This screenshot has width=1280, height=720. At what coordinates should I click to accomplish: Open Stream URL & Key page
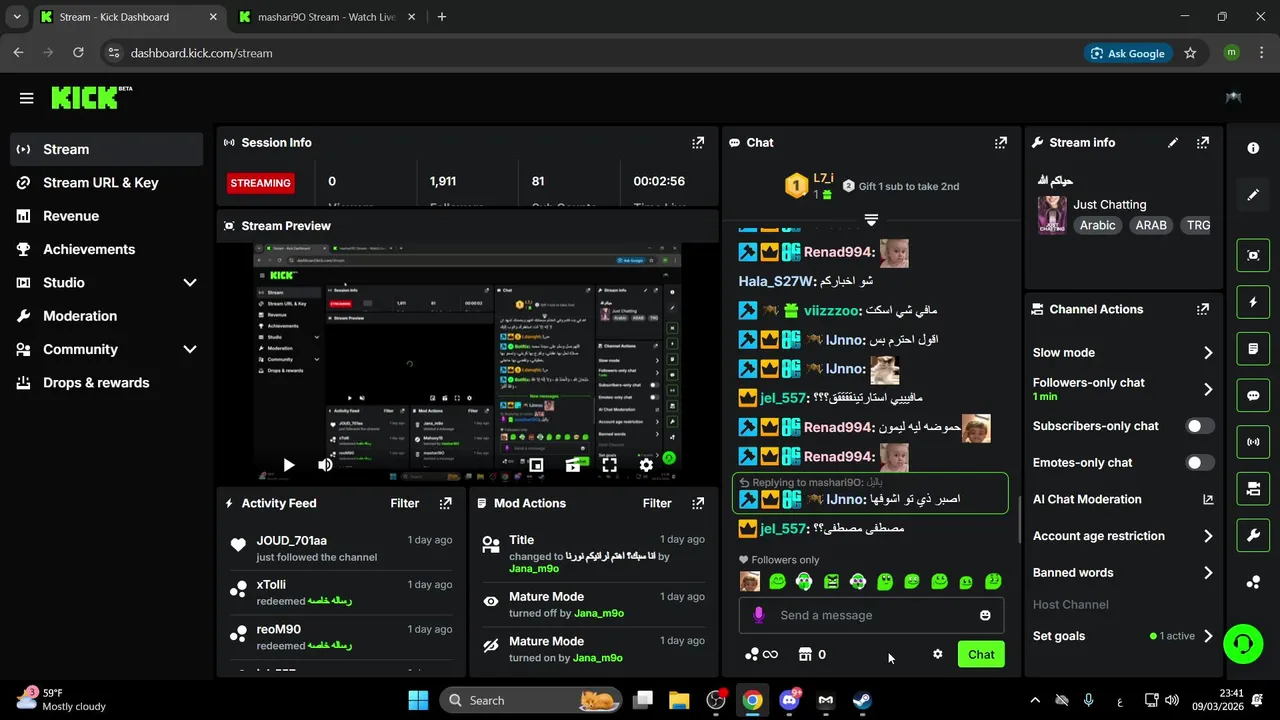coord(106,183)
